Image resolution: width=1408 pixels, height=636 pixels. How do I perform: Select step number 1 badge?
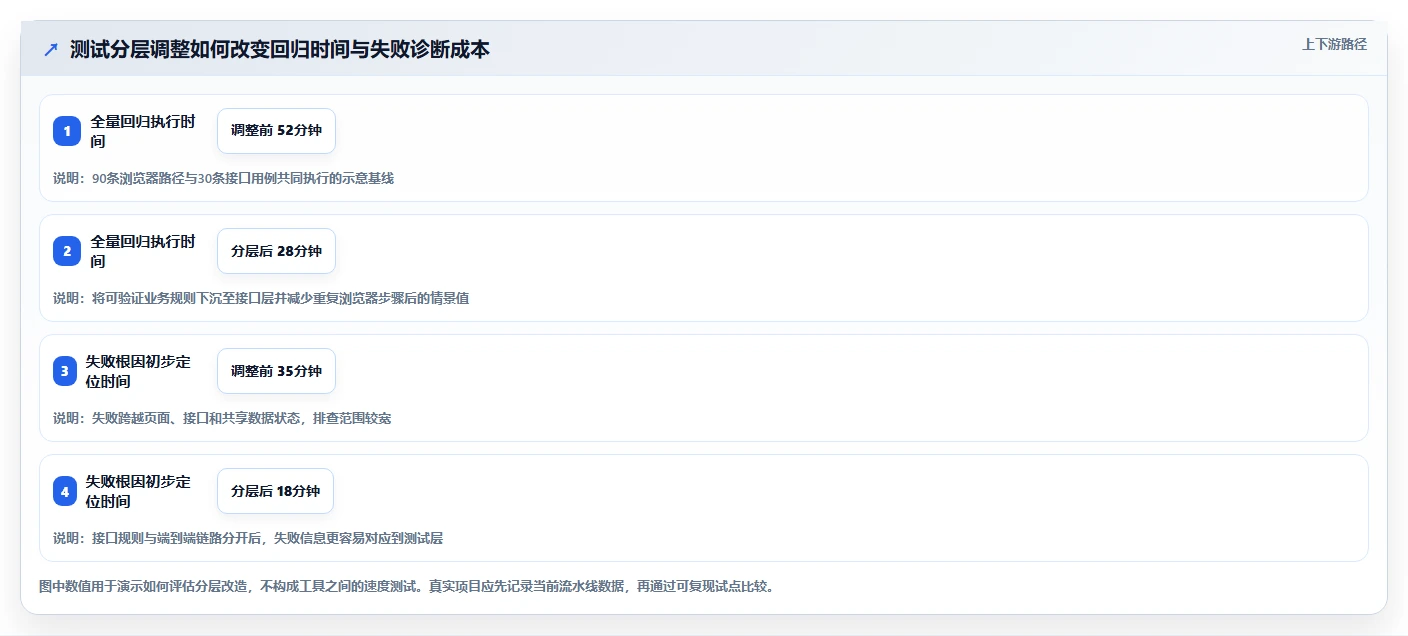[x=67, y=131]
